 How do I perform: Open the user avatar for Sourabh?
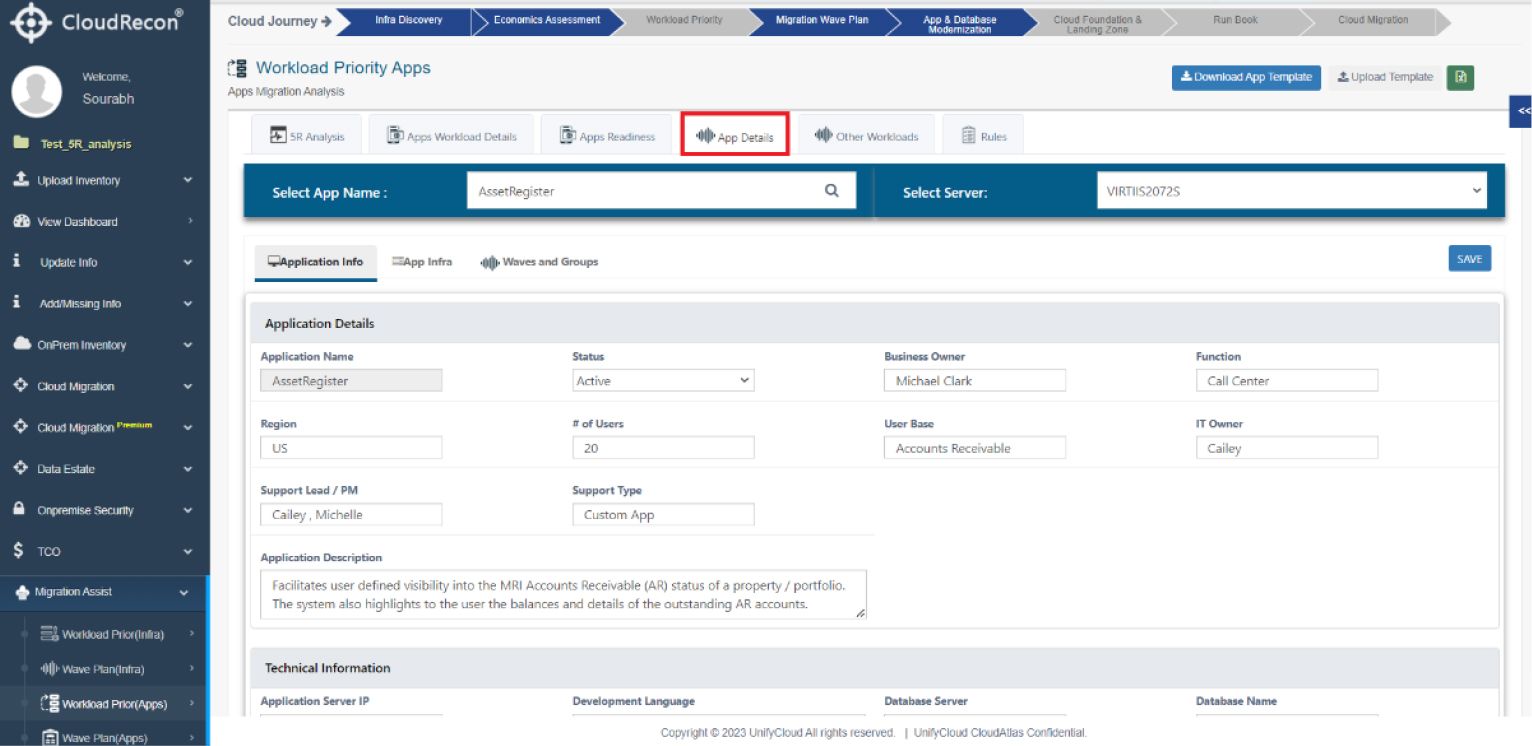click(x=36, y=91)
